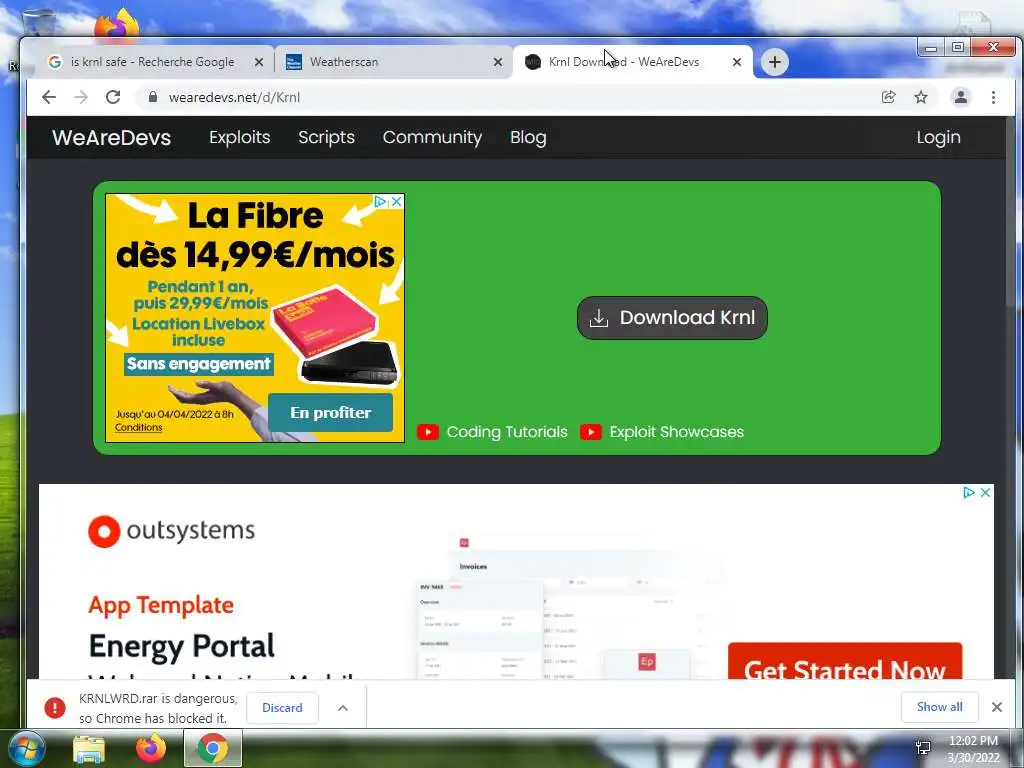Open Exploit Showcases YouTube link
This screenshot has height=768, width=1024.
pos(662,432)
